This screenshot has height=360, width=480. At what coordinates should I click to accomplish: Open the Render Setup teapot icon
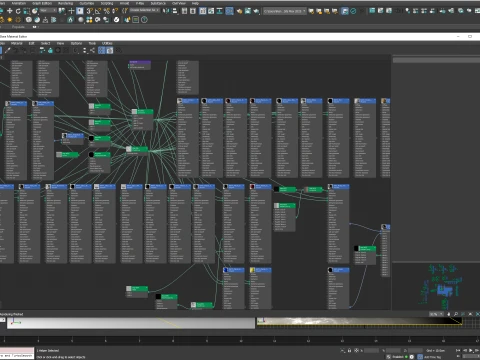(x=239, y=11)
